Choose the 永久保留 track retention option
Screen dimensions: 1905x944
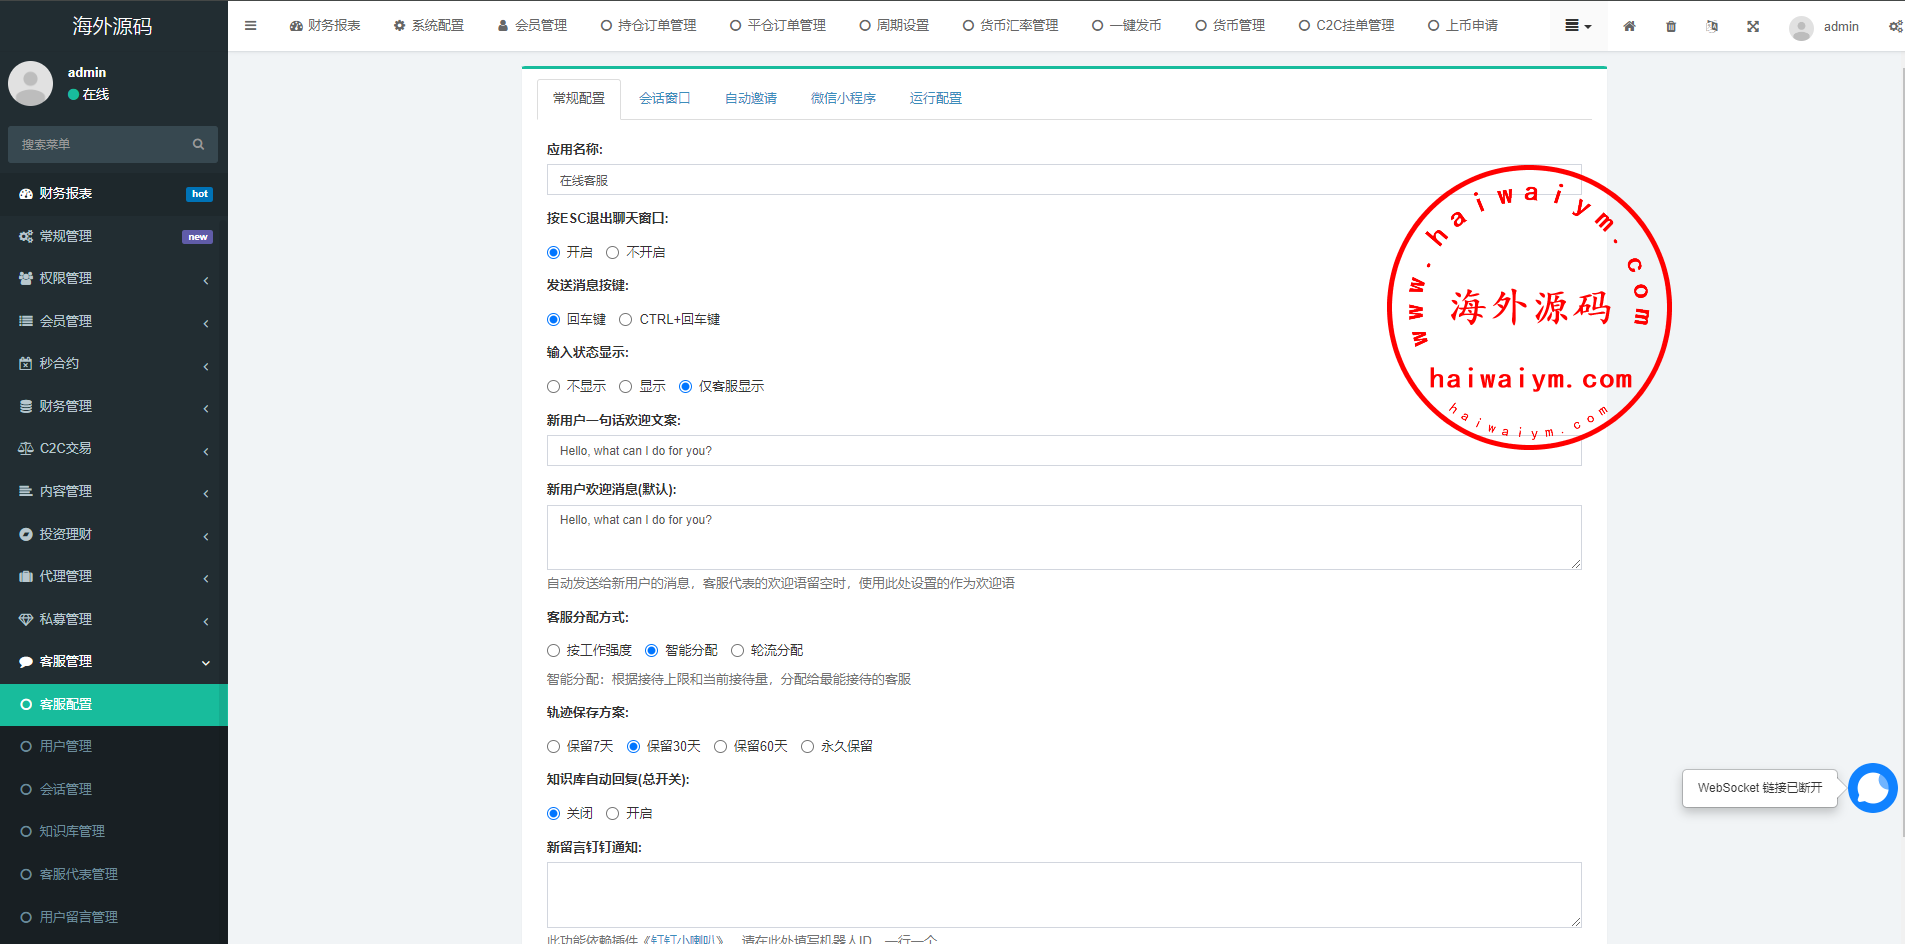click(807, 747)
